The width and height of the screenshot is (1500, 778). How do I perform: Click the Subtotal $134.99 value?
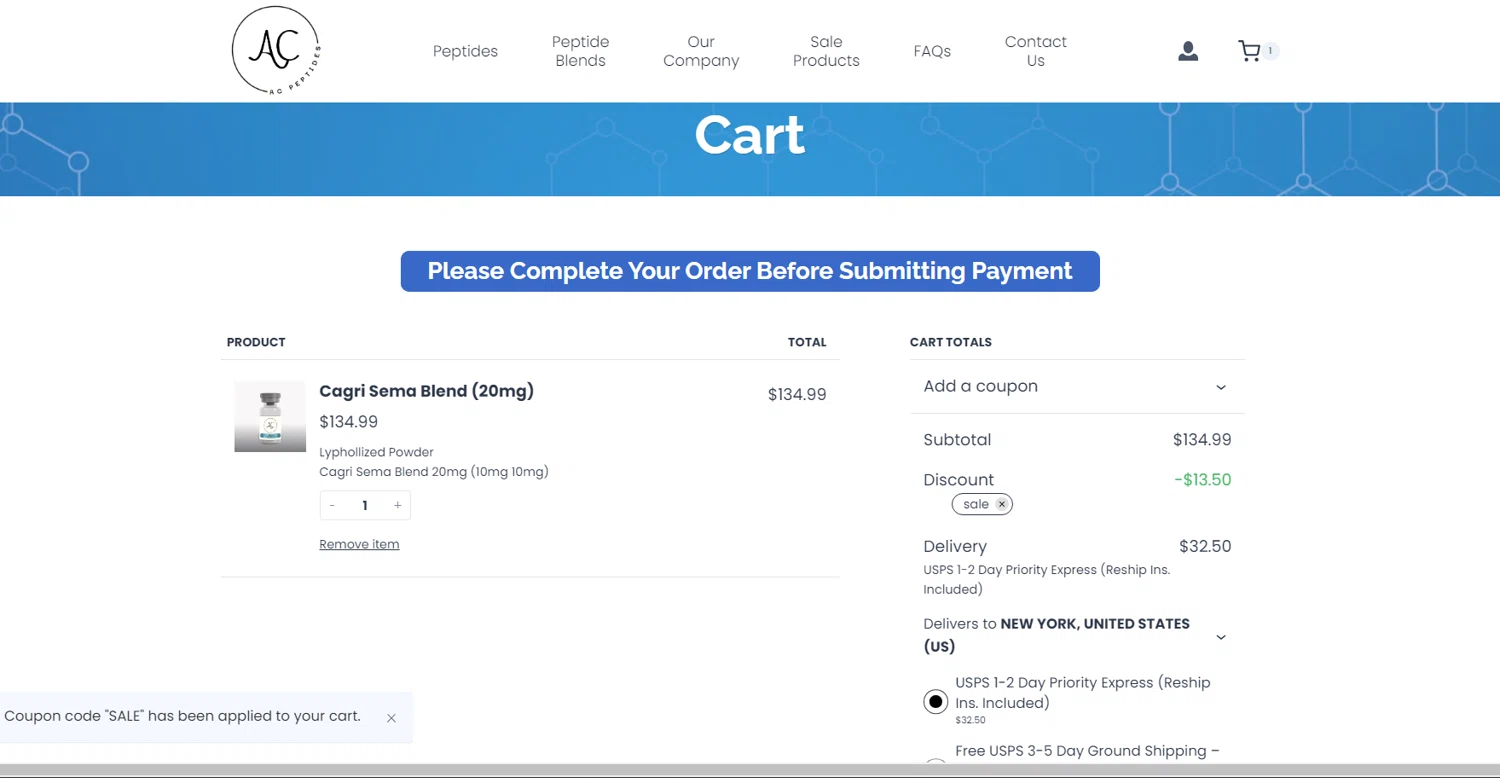1202,440
